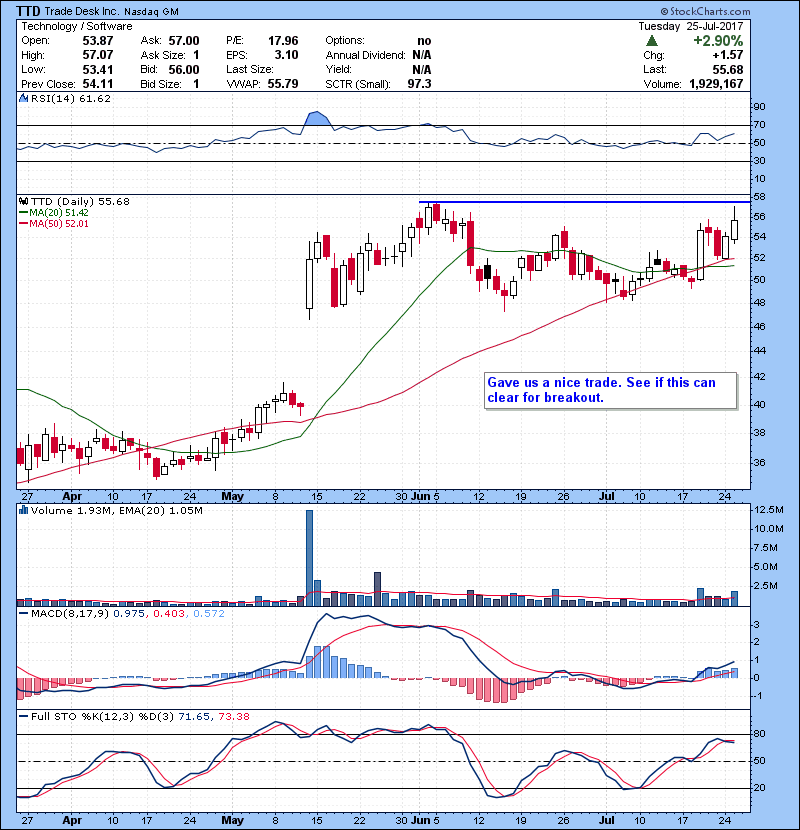Click the tallest volume bar in the Volume panel
Screen dimensions: 800x830
click(309, 558)
